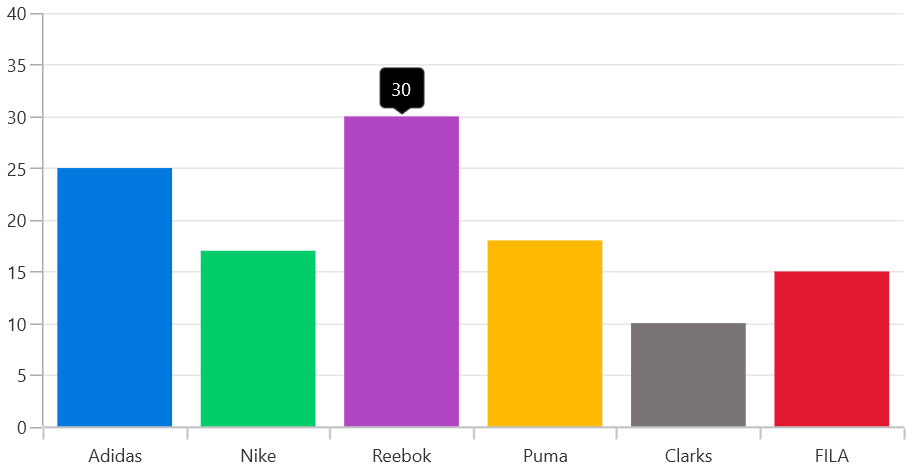
Task: Click the Clarks axis label
Action: point(688,456)
